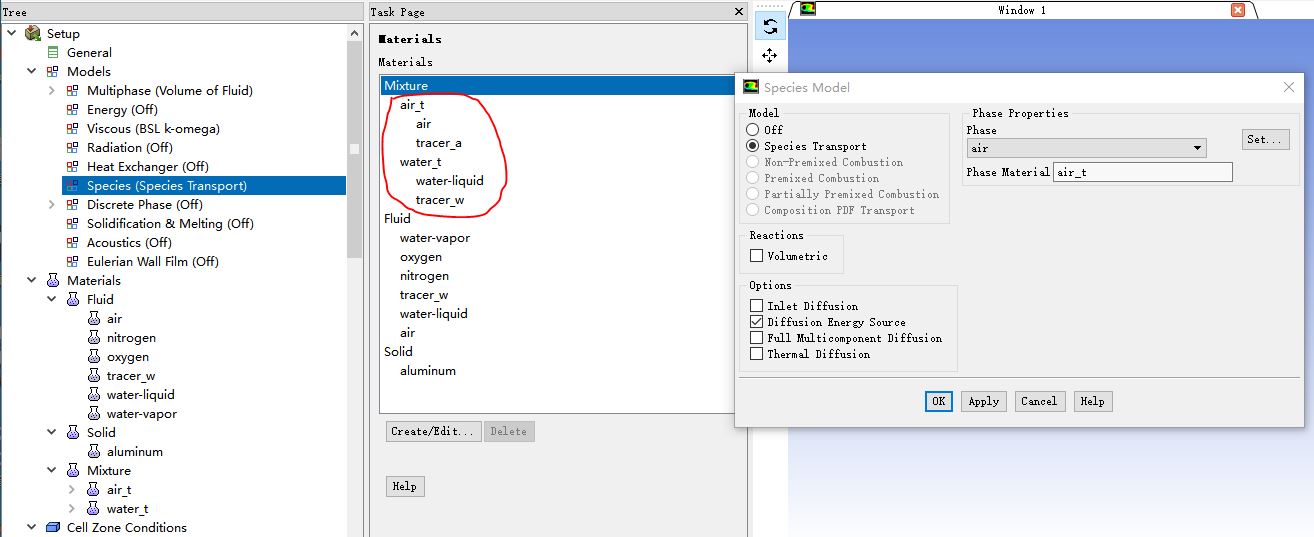
Task: Select water-vapor in Materials list
Action: click(x=435, y=238)
